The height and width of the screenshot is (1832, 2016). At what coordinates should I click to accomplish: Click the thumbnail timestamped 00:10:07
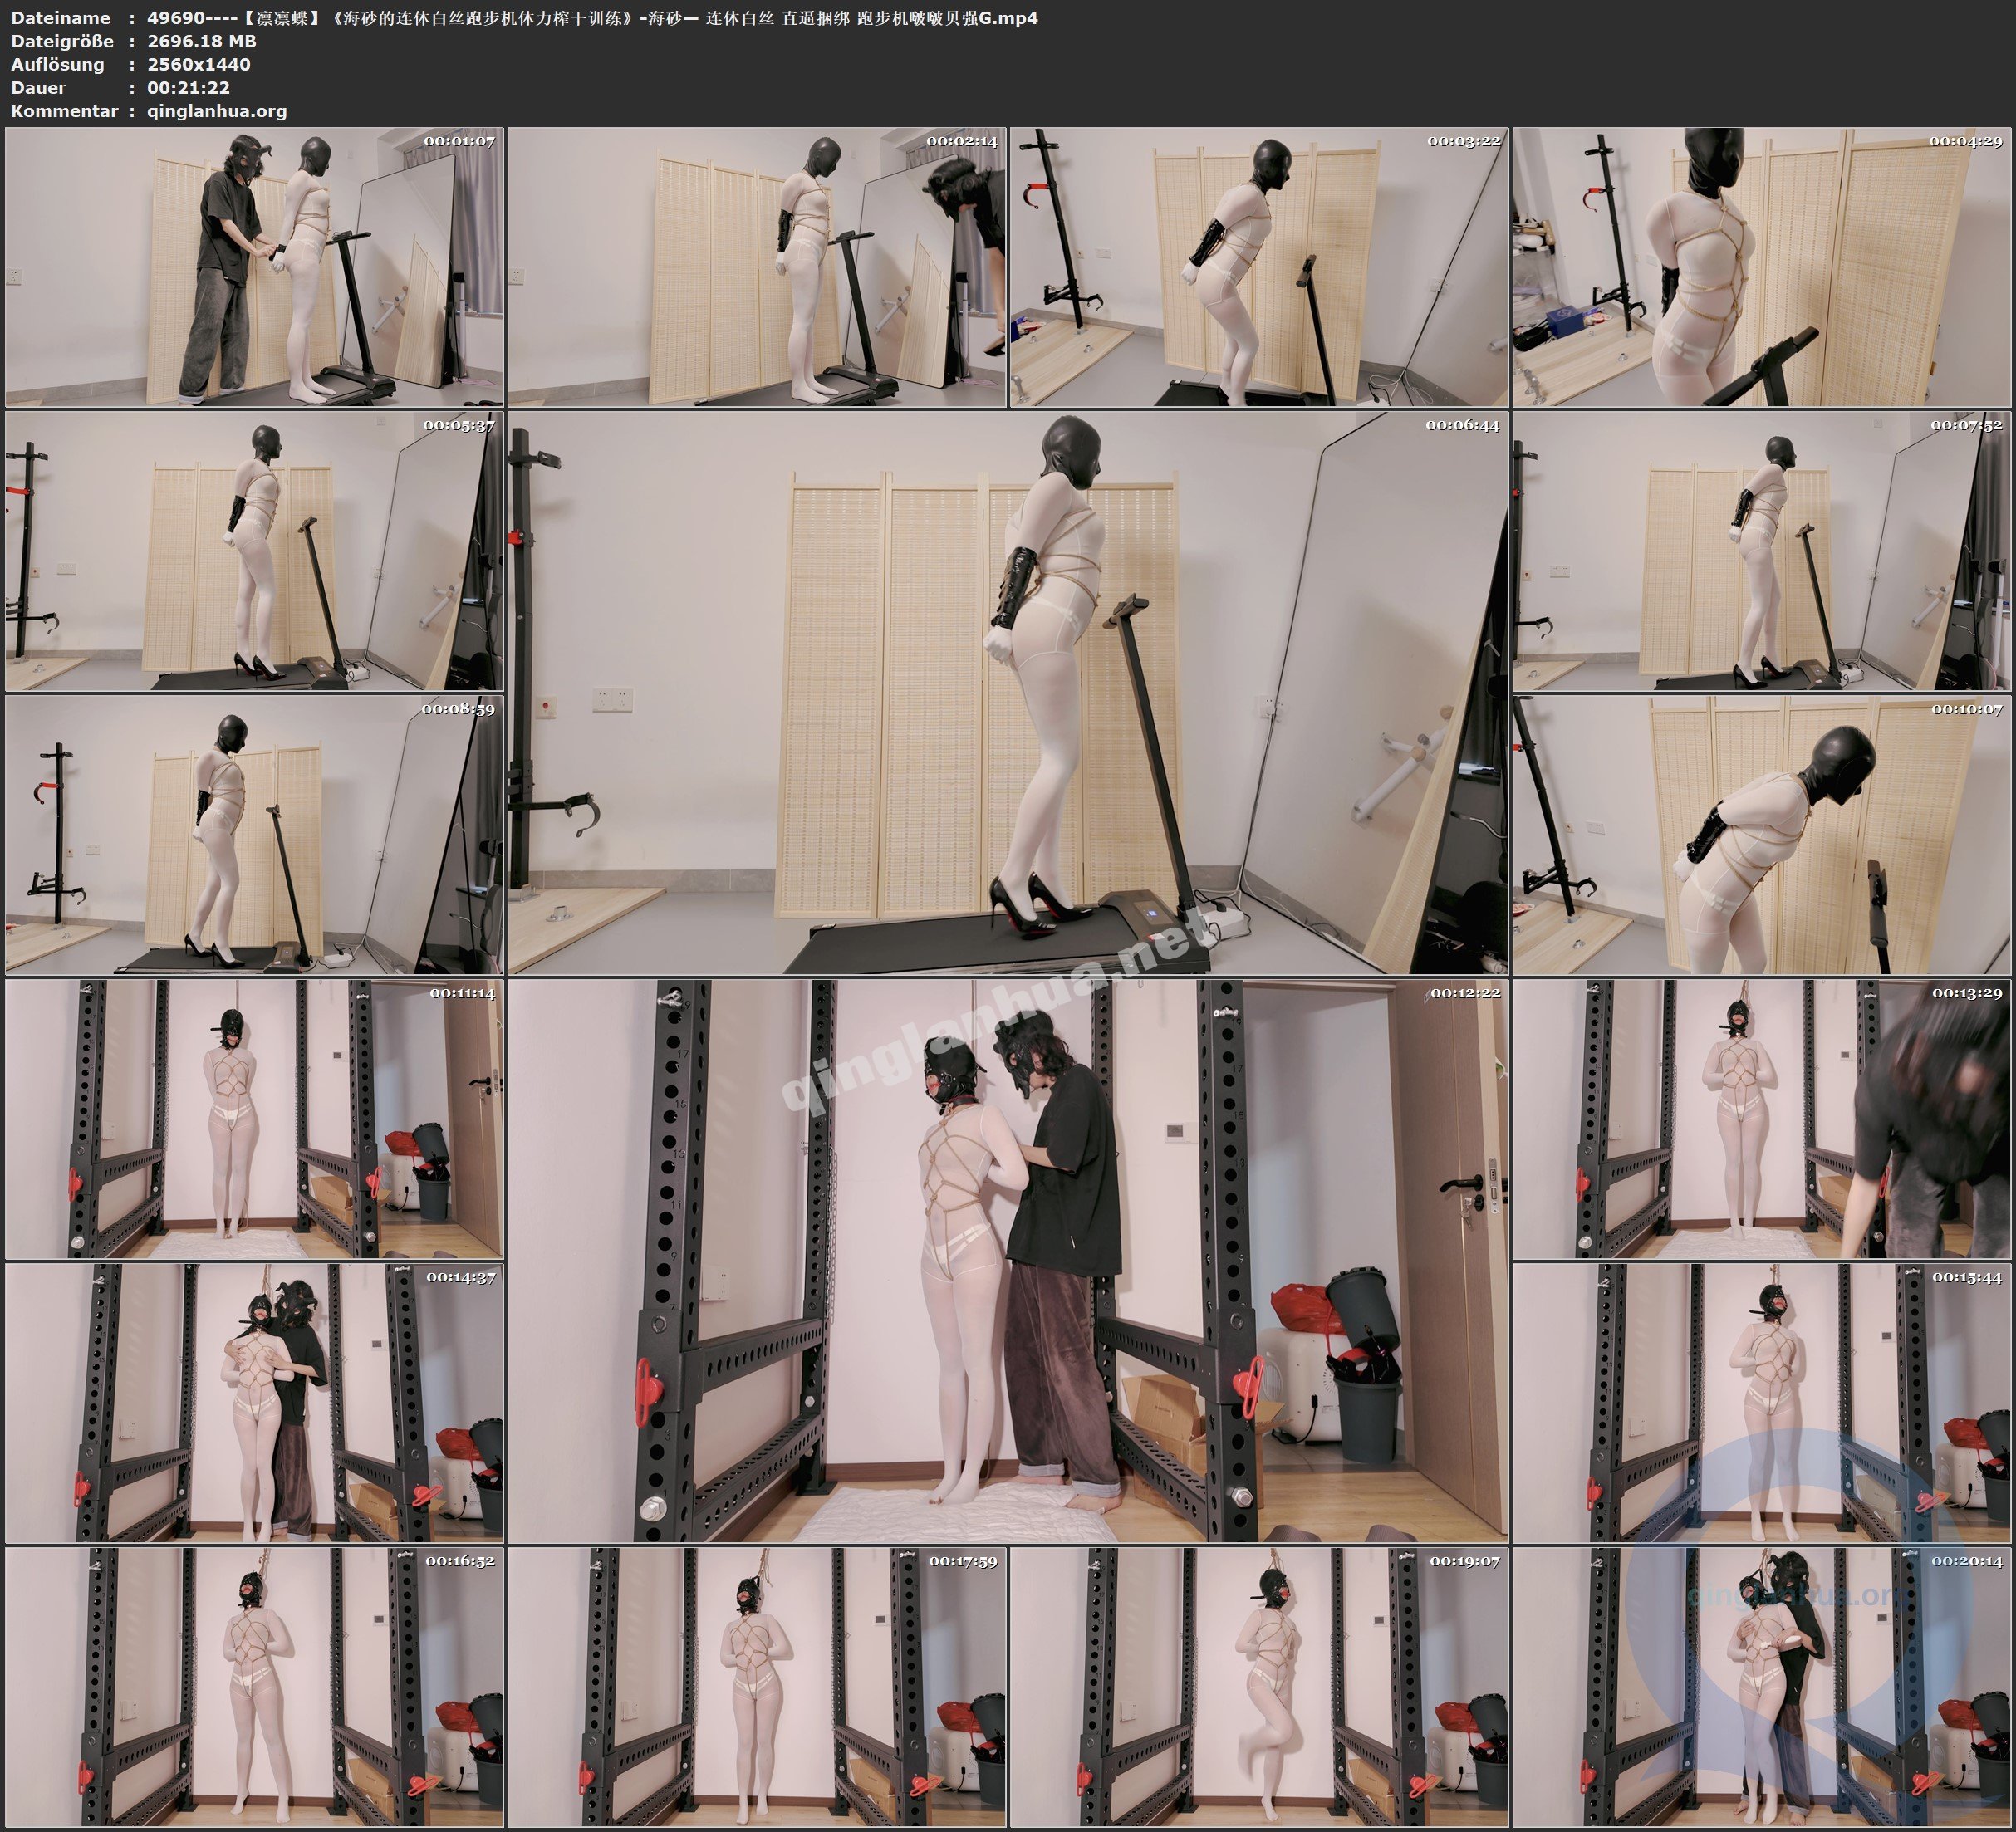[x=1761, y=835]
